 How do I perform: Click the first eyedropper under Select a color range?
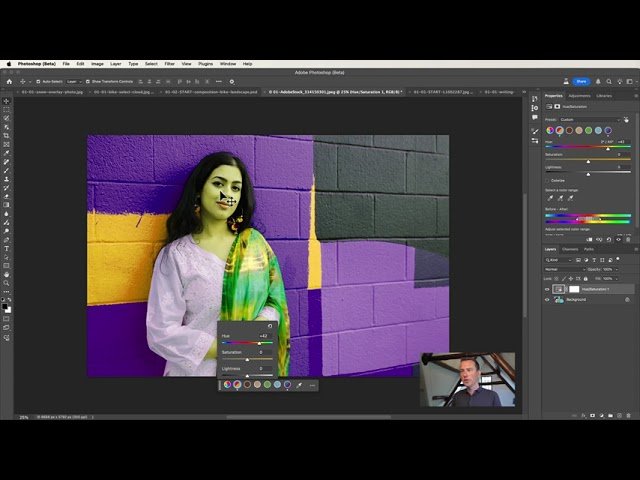[550, 198]
